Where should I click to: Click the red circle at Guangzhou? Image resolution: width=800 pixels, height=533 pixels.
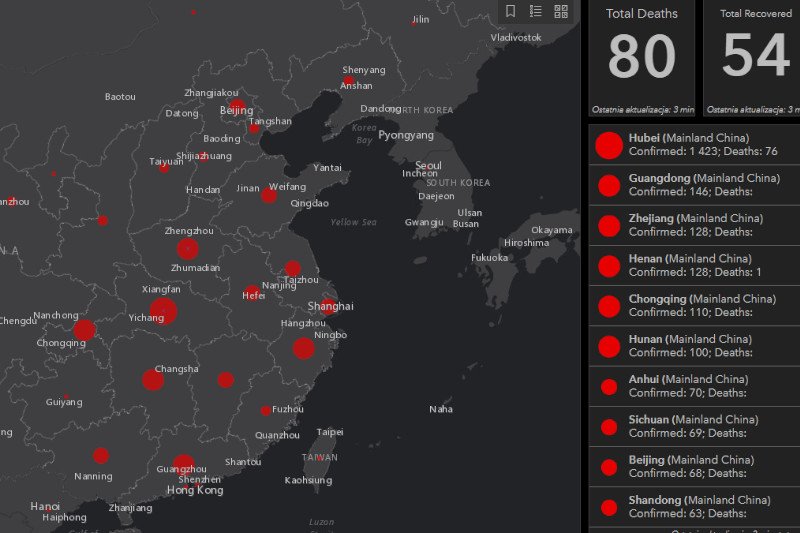click(x=183, y=464)
